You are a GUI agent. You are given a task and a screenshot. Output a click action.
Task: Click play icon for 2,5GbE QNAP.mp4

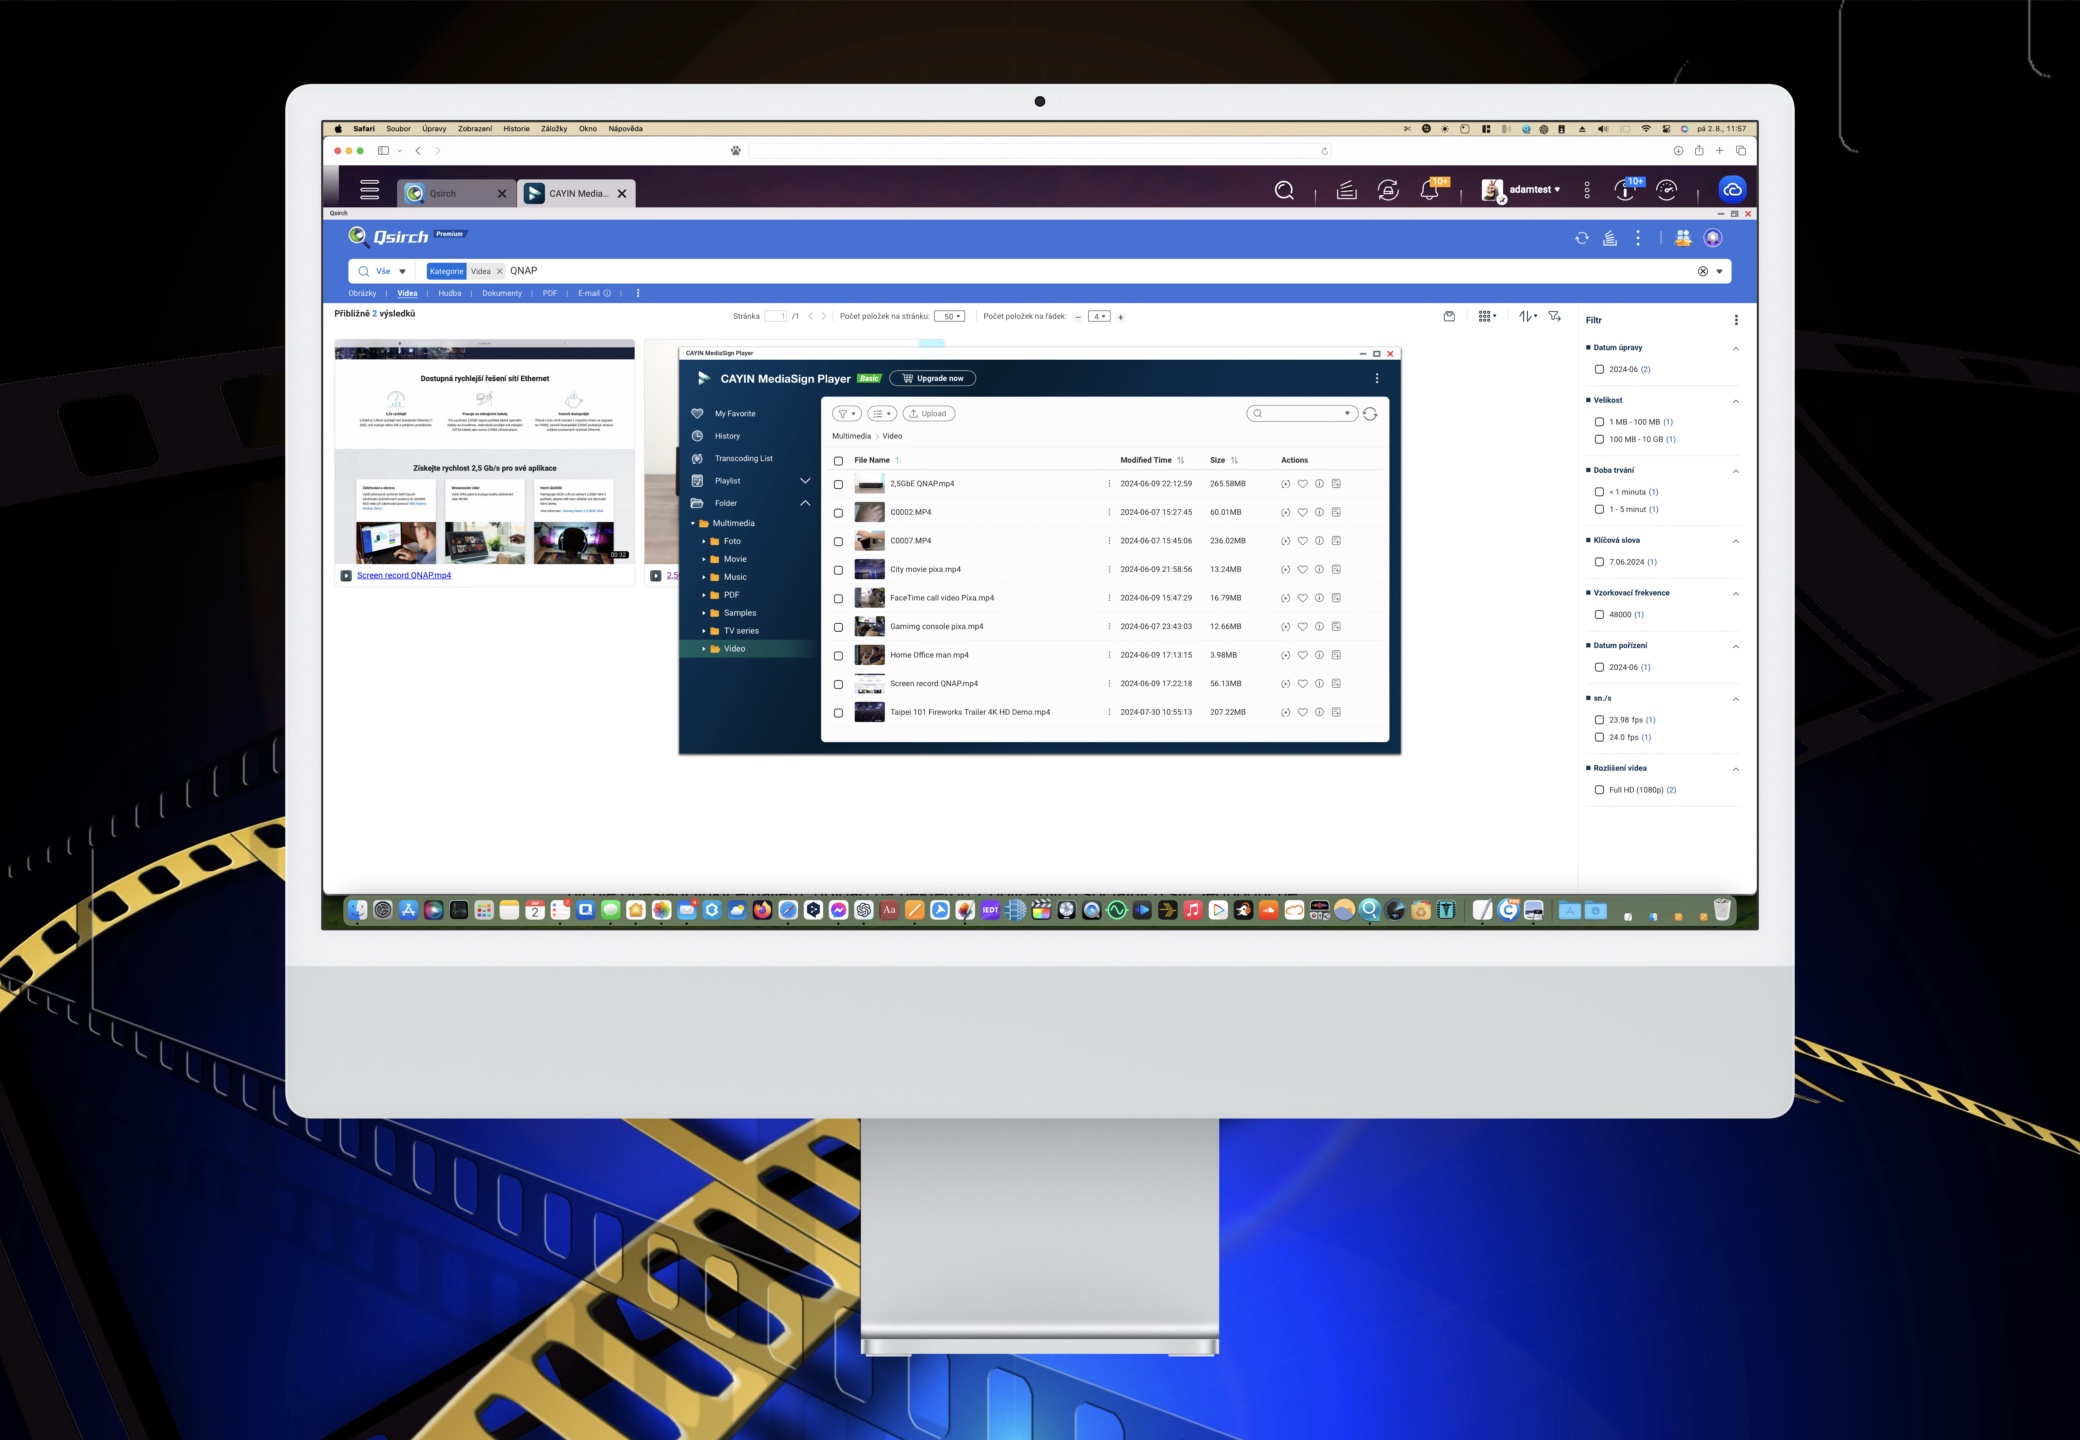(x=1285, y=484)
